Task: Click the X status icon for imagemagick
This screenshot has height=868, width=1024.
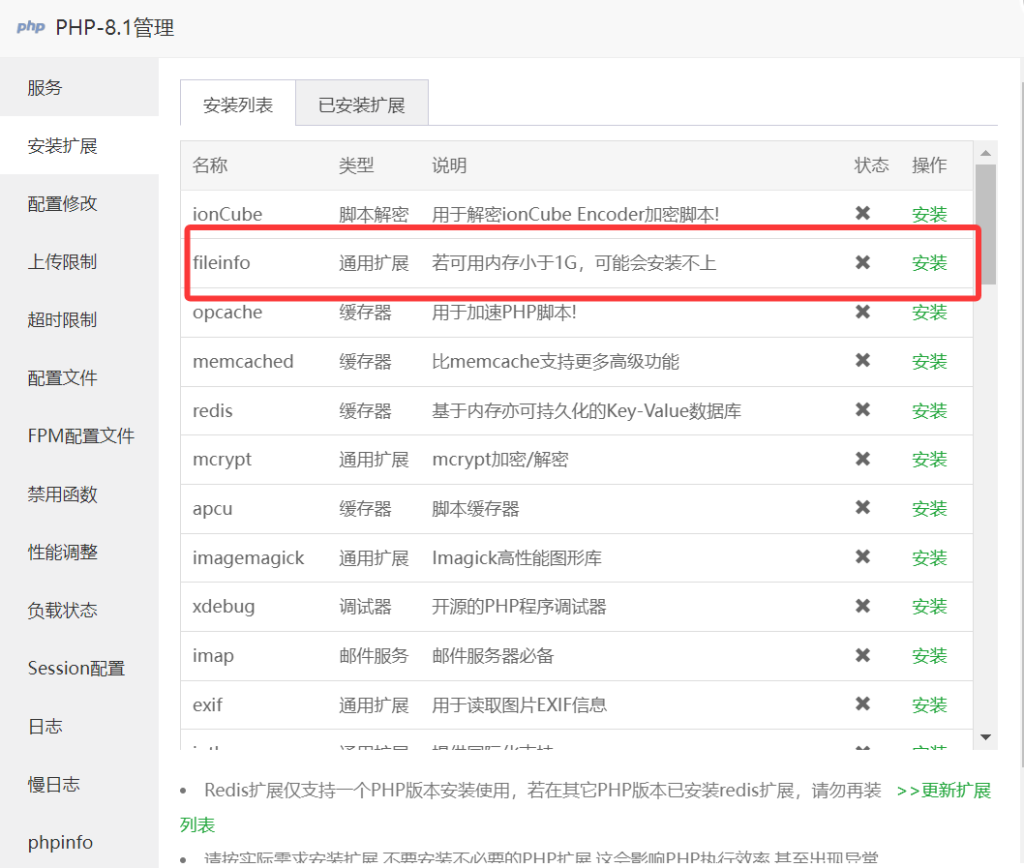Action: [x=863, y=557]
